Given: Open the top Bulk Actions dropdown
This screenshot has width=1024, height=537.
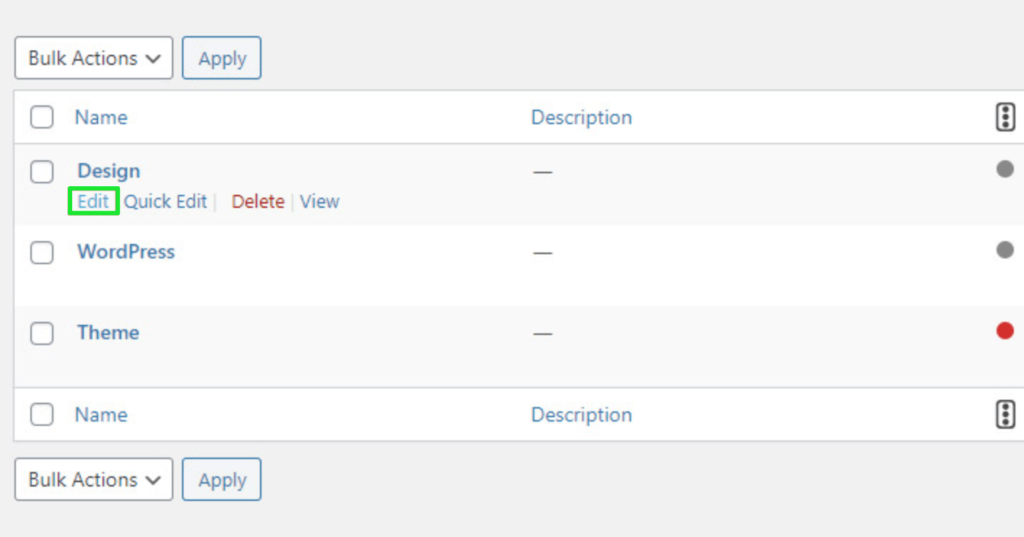Looking at the screenshot, I should [x=94, y=58].
